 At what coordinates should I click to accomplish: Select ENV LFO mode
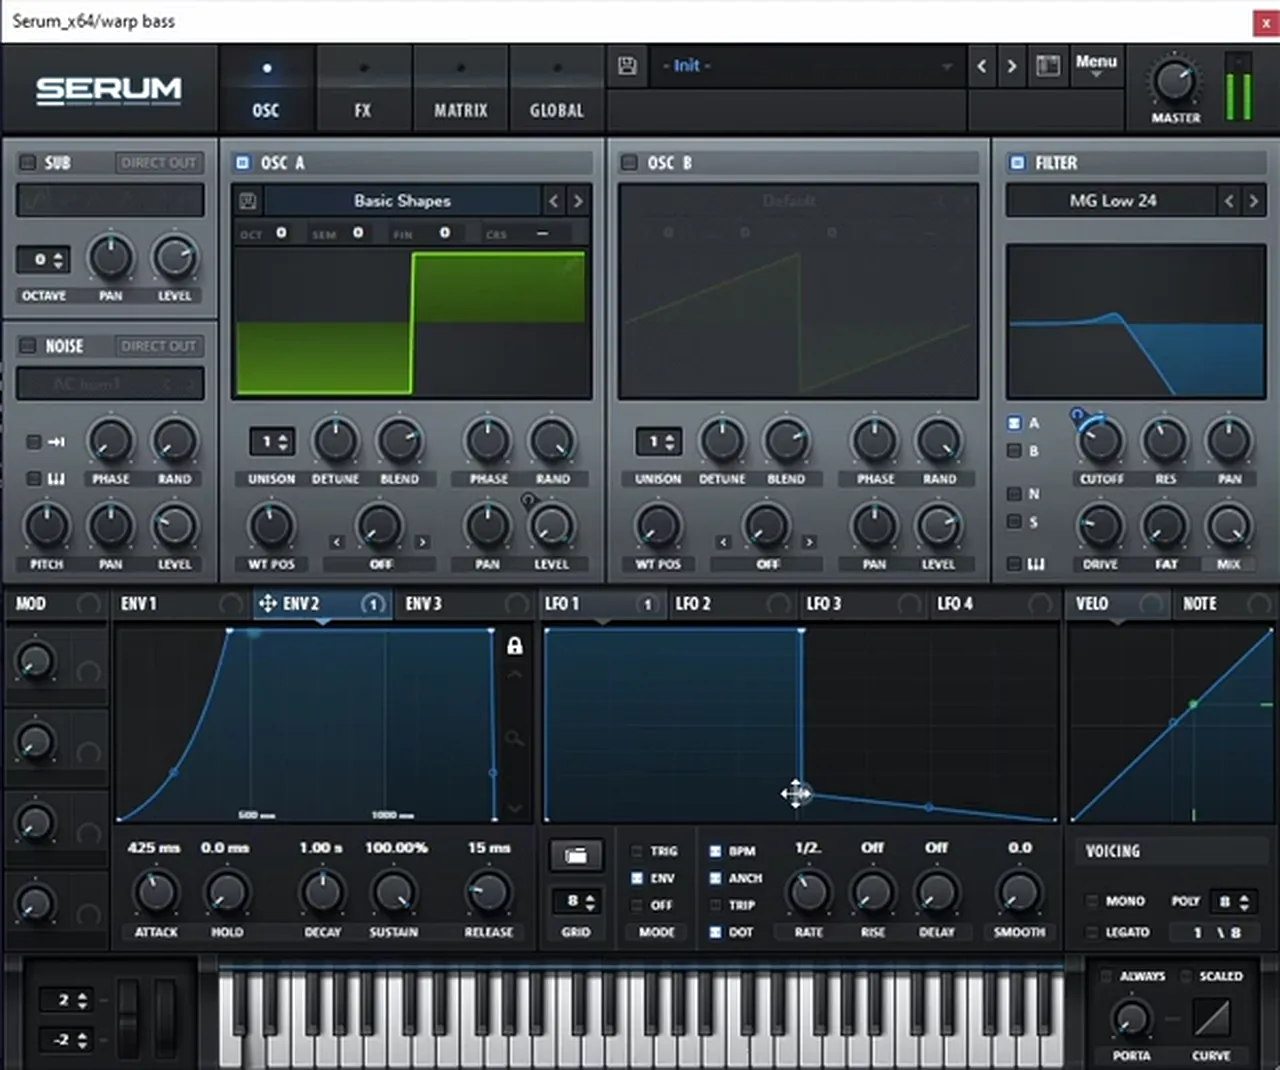point(637,878)
